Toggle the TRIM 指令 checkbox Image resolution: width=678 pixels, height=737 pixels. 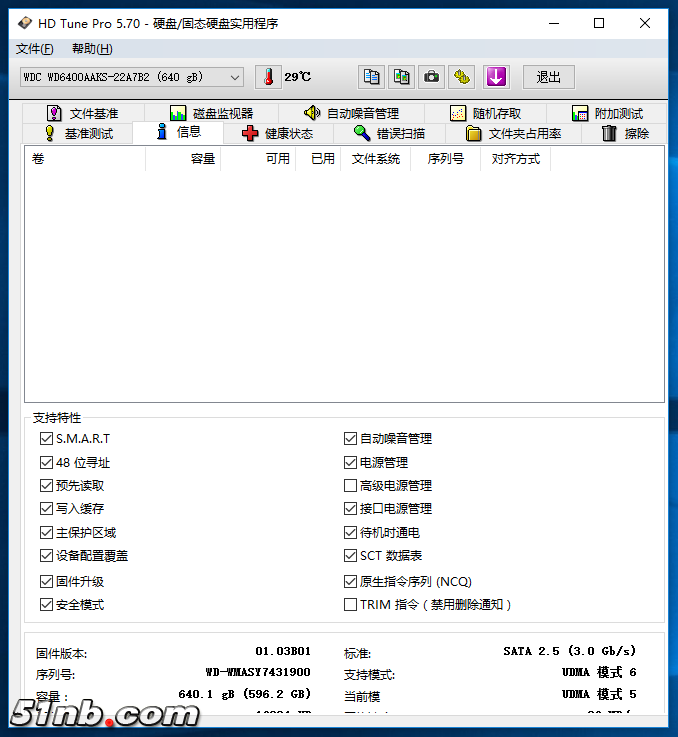[x=350, y=604]
